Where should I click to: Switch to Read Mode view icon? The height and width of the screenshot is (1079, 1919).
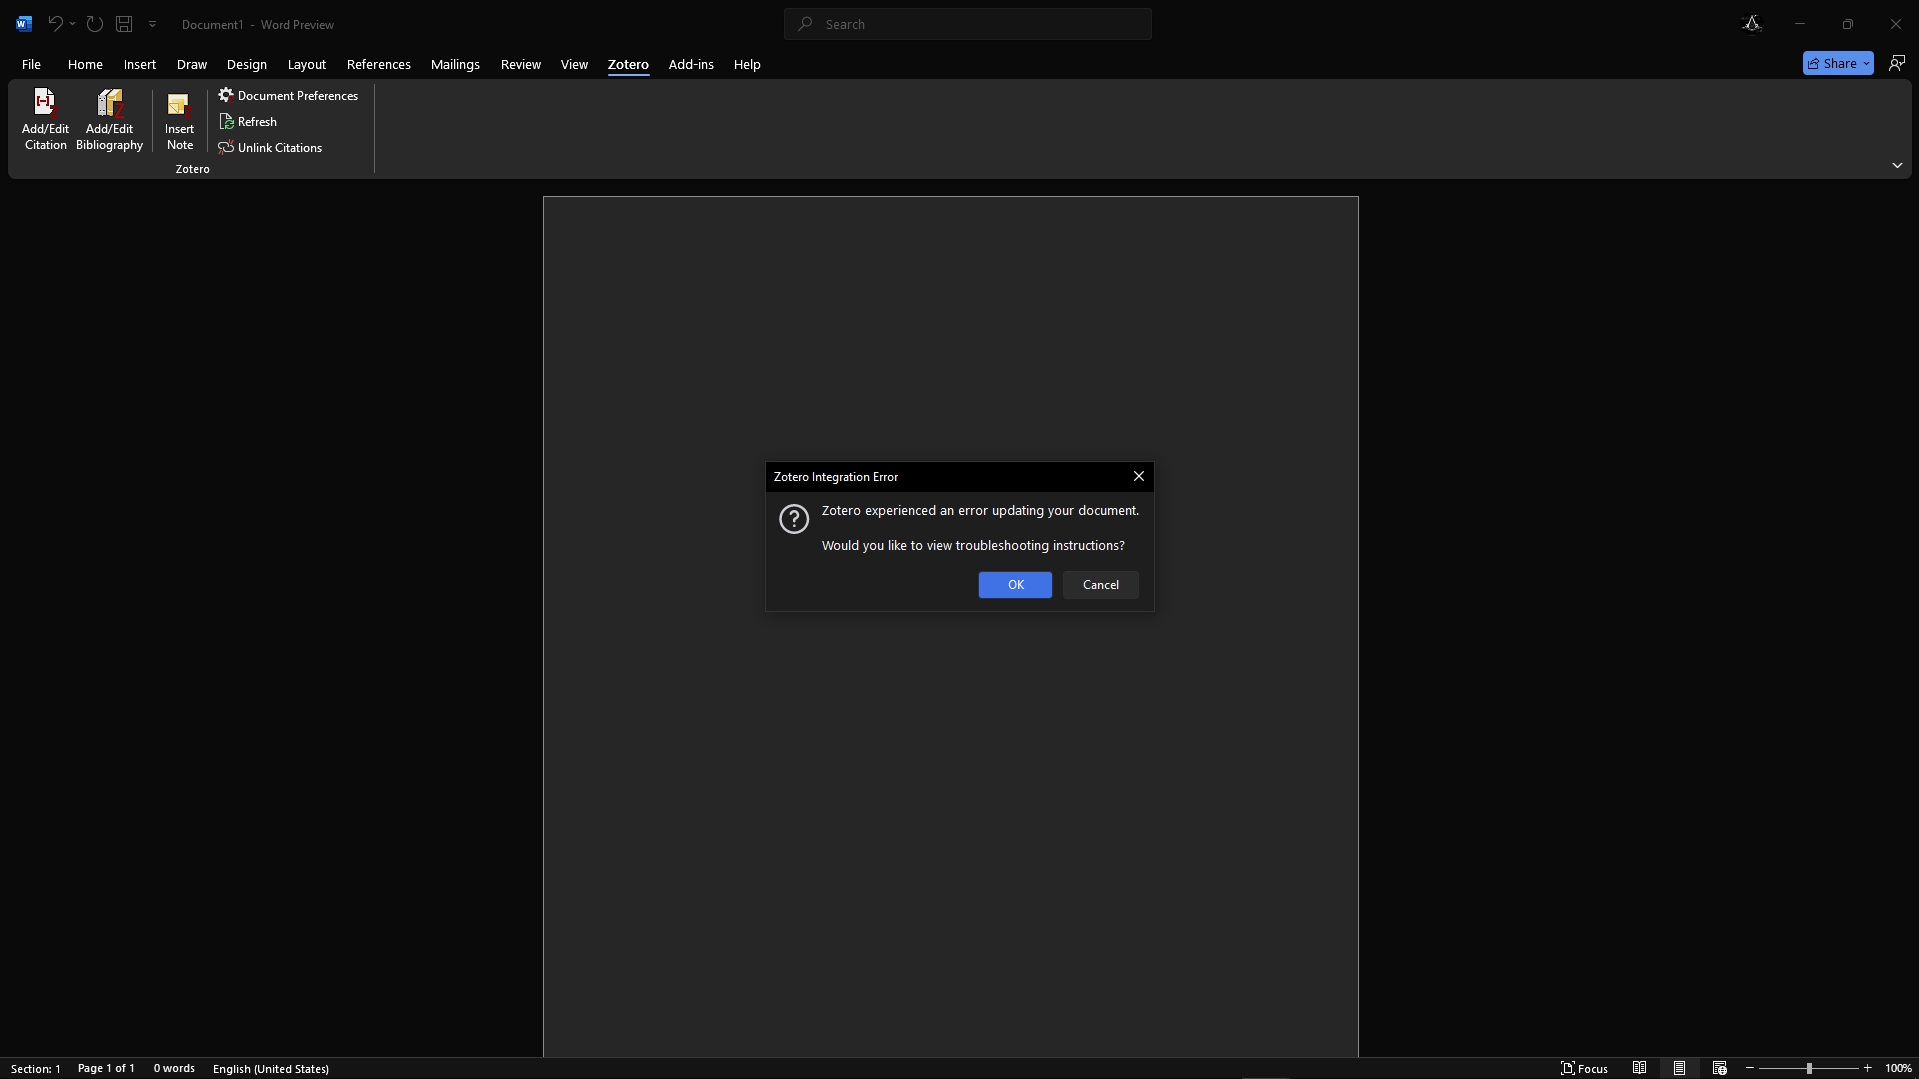tap(1639, 1068)
